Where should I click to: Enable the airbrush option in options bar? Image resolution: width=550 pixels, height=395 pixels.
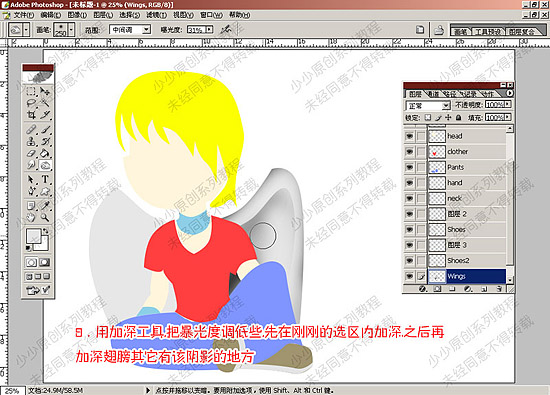[x=226, y=30]
